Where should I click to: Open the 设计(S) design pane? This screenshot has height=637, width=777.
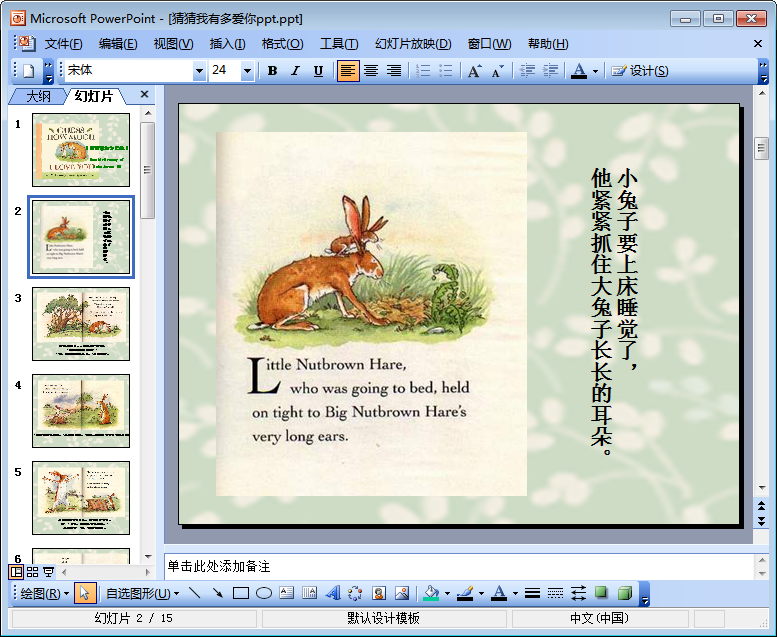(x=640, y=71)
